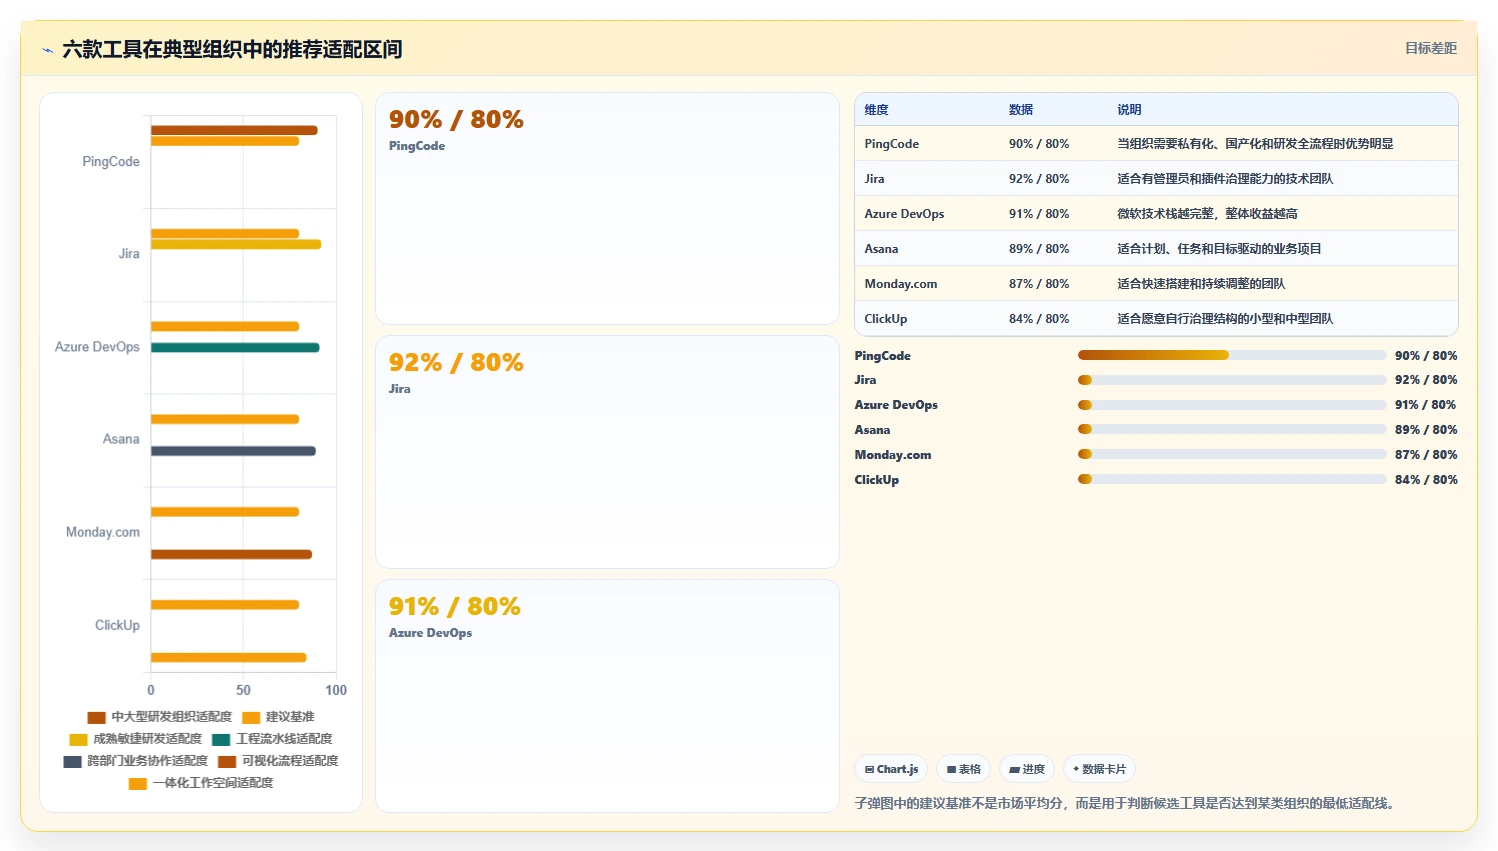Image resolution: width=1498 pixels, height=851 pixels.
Task: Click the lightning icon beside the page title
Action: (47, 50)
